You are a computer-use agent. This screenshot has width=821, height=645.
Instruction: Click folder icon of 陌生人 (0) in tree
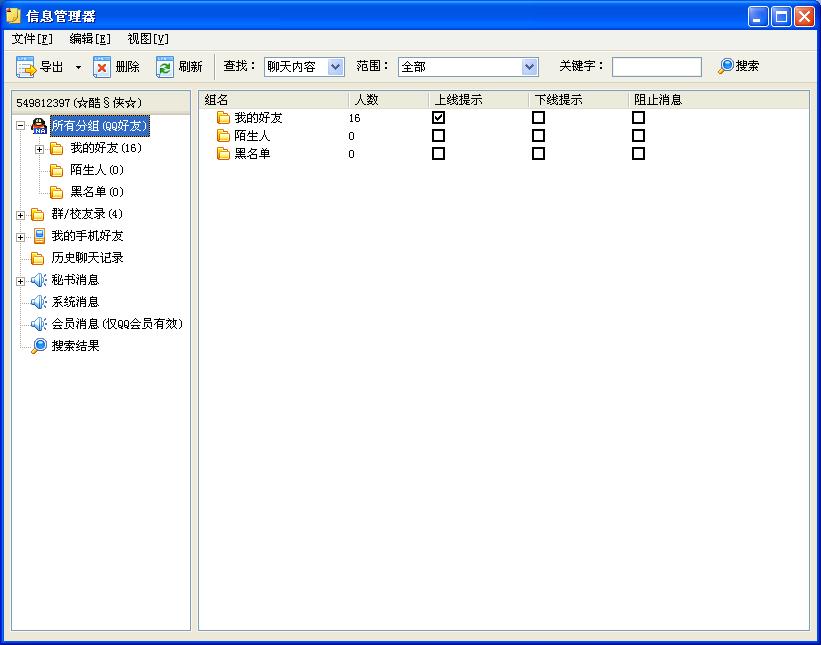pos(57,170)
